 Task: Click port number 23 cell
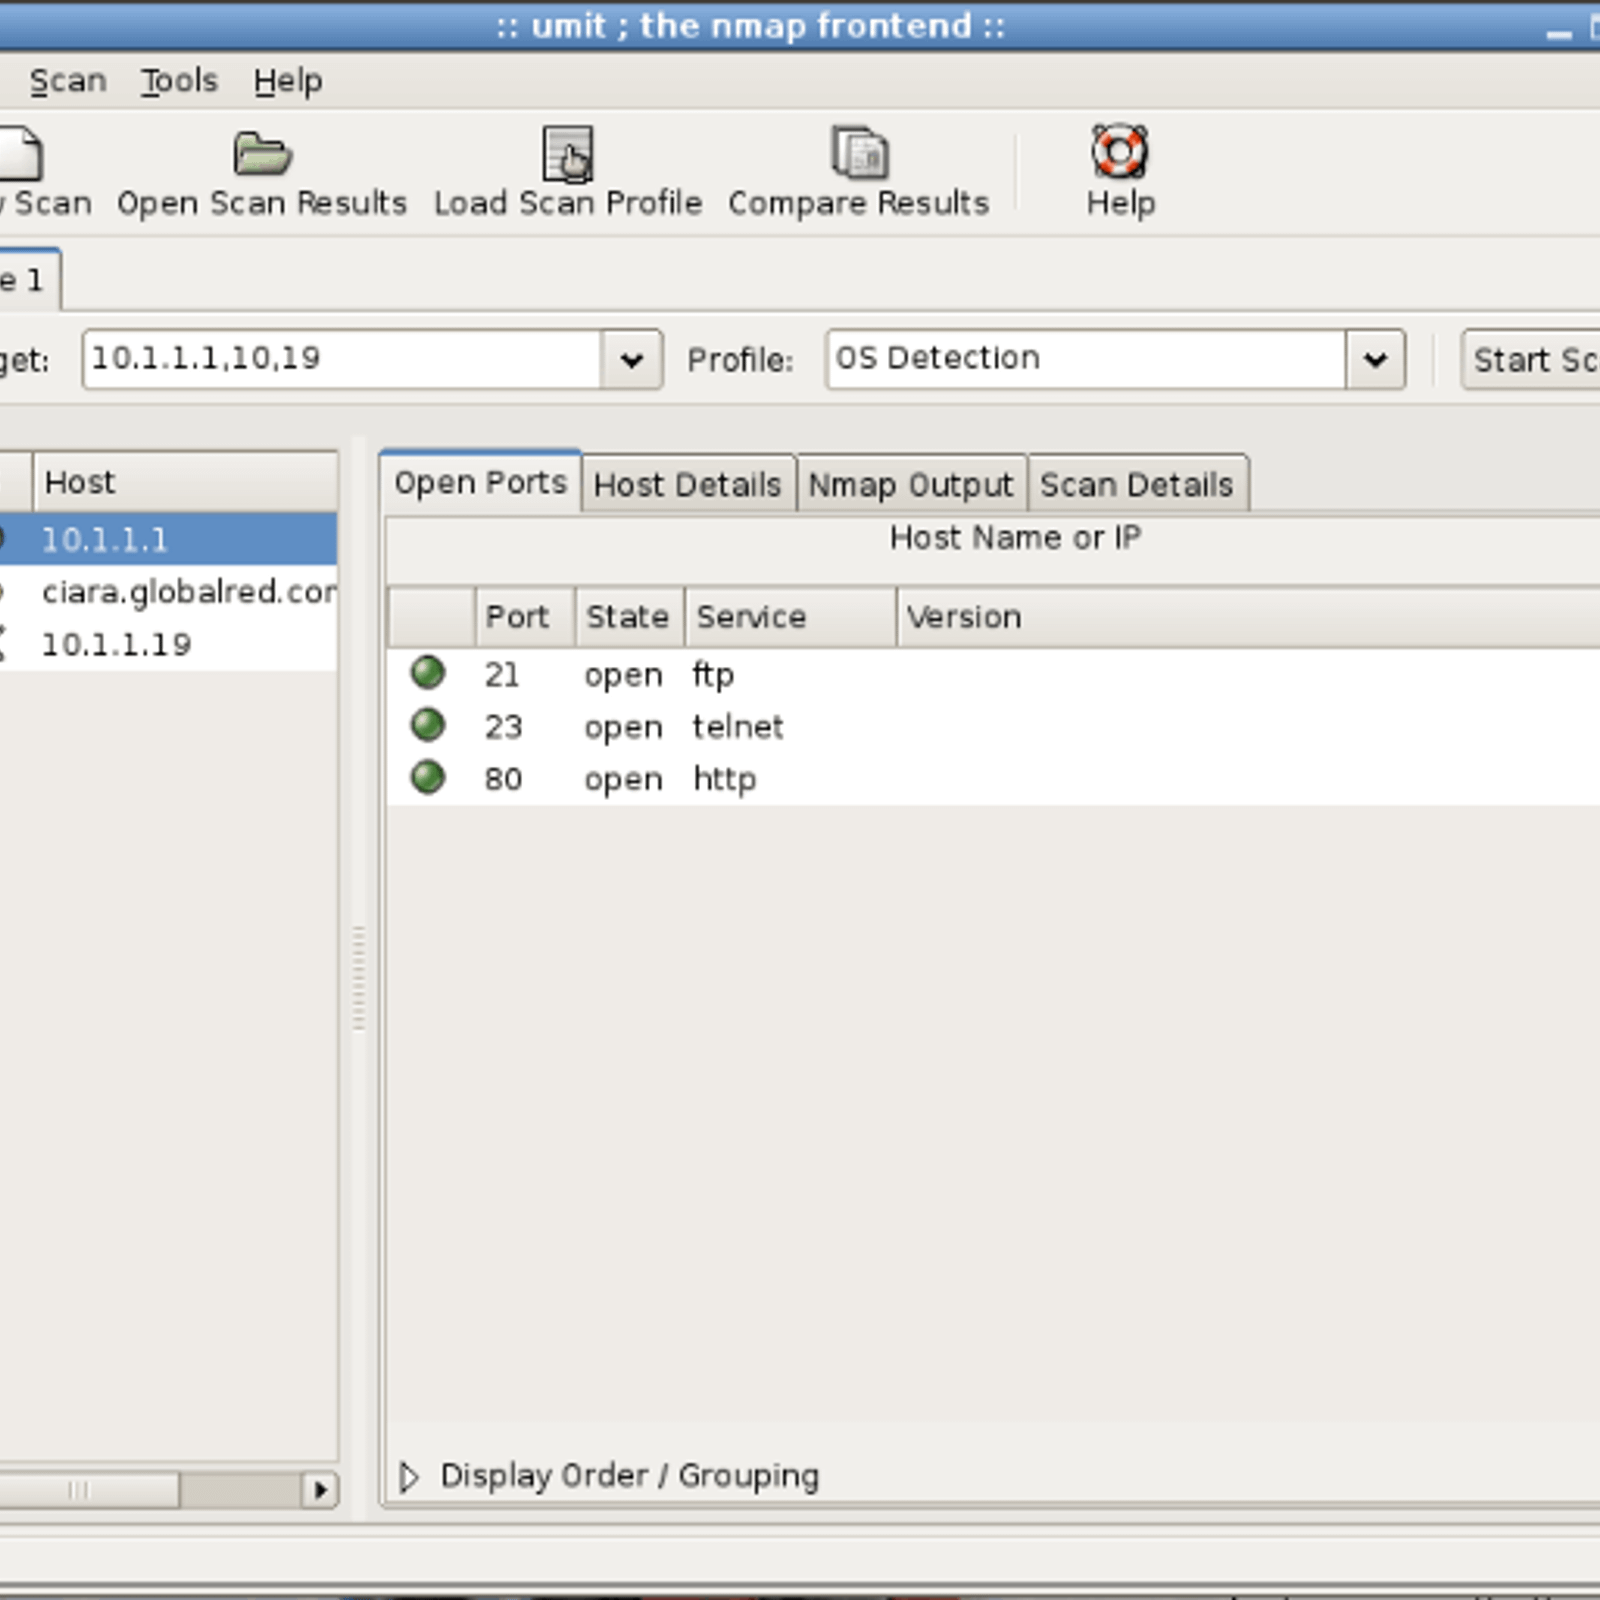503,727
